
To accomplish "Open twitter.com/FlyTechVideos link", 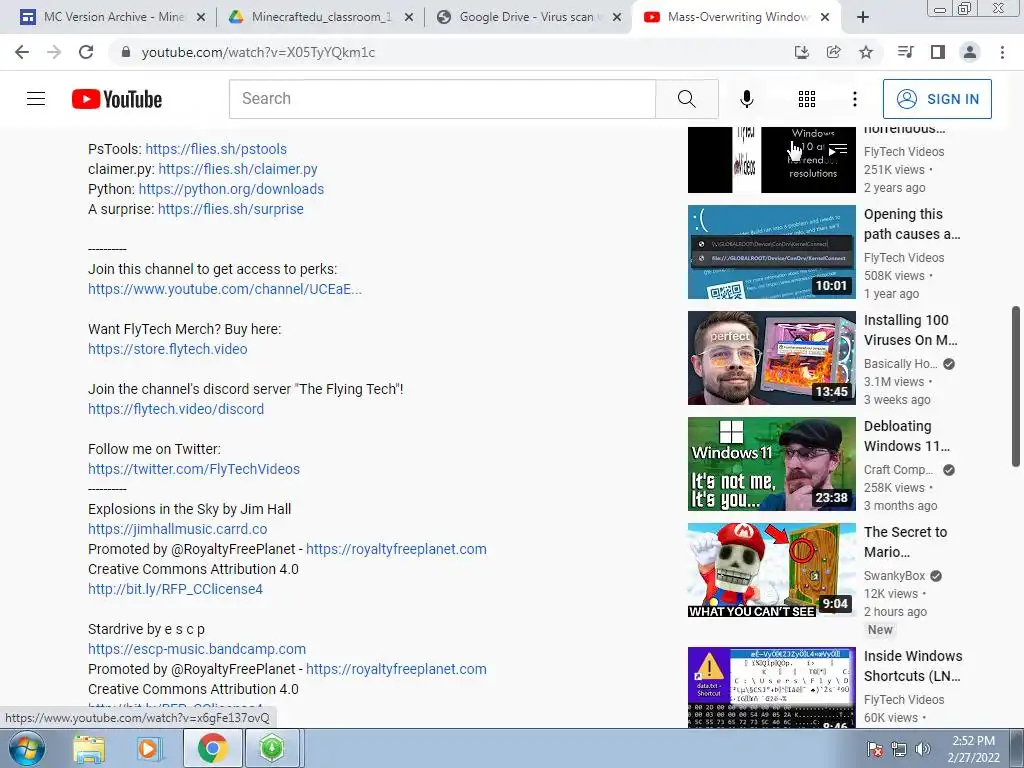I will (194, 469).
